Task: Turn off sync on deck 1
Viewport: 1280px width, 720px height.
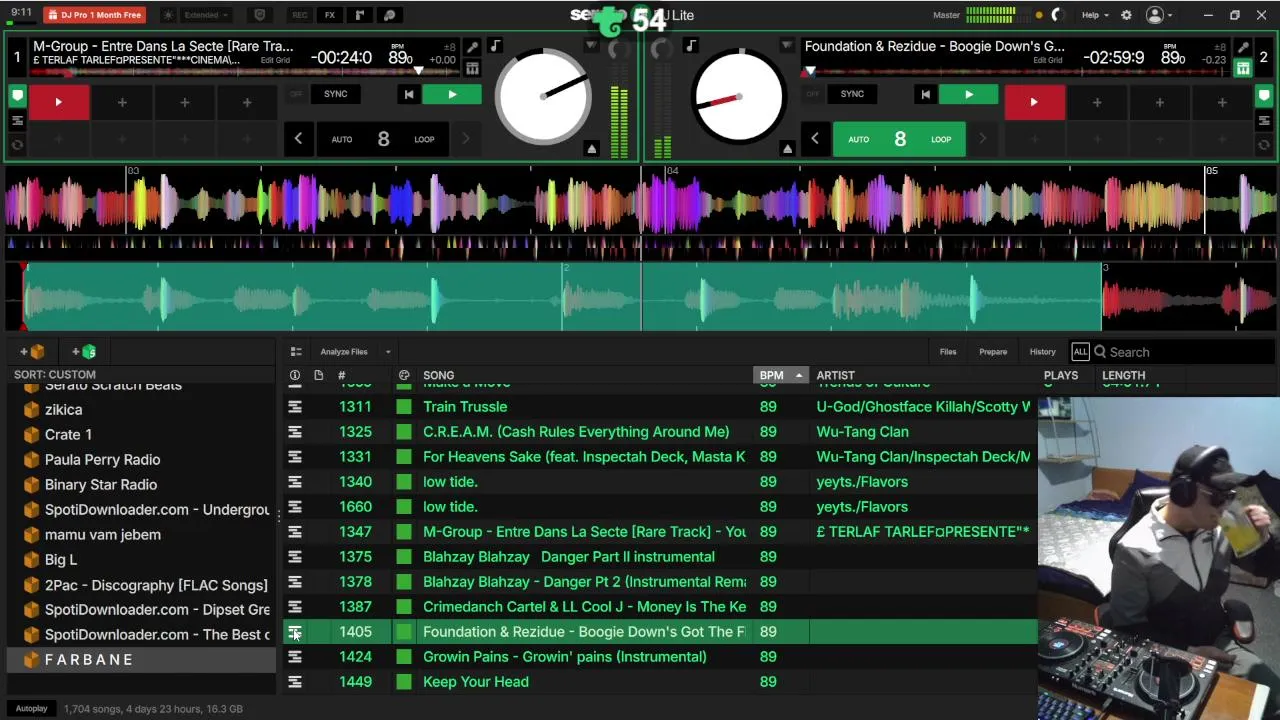Action: coord(296,94)
